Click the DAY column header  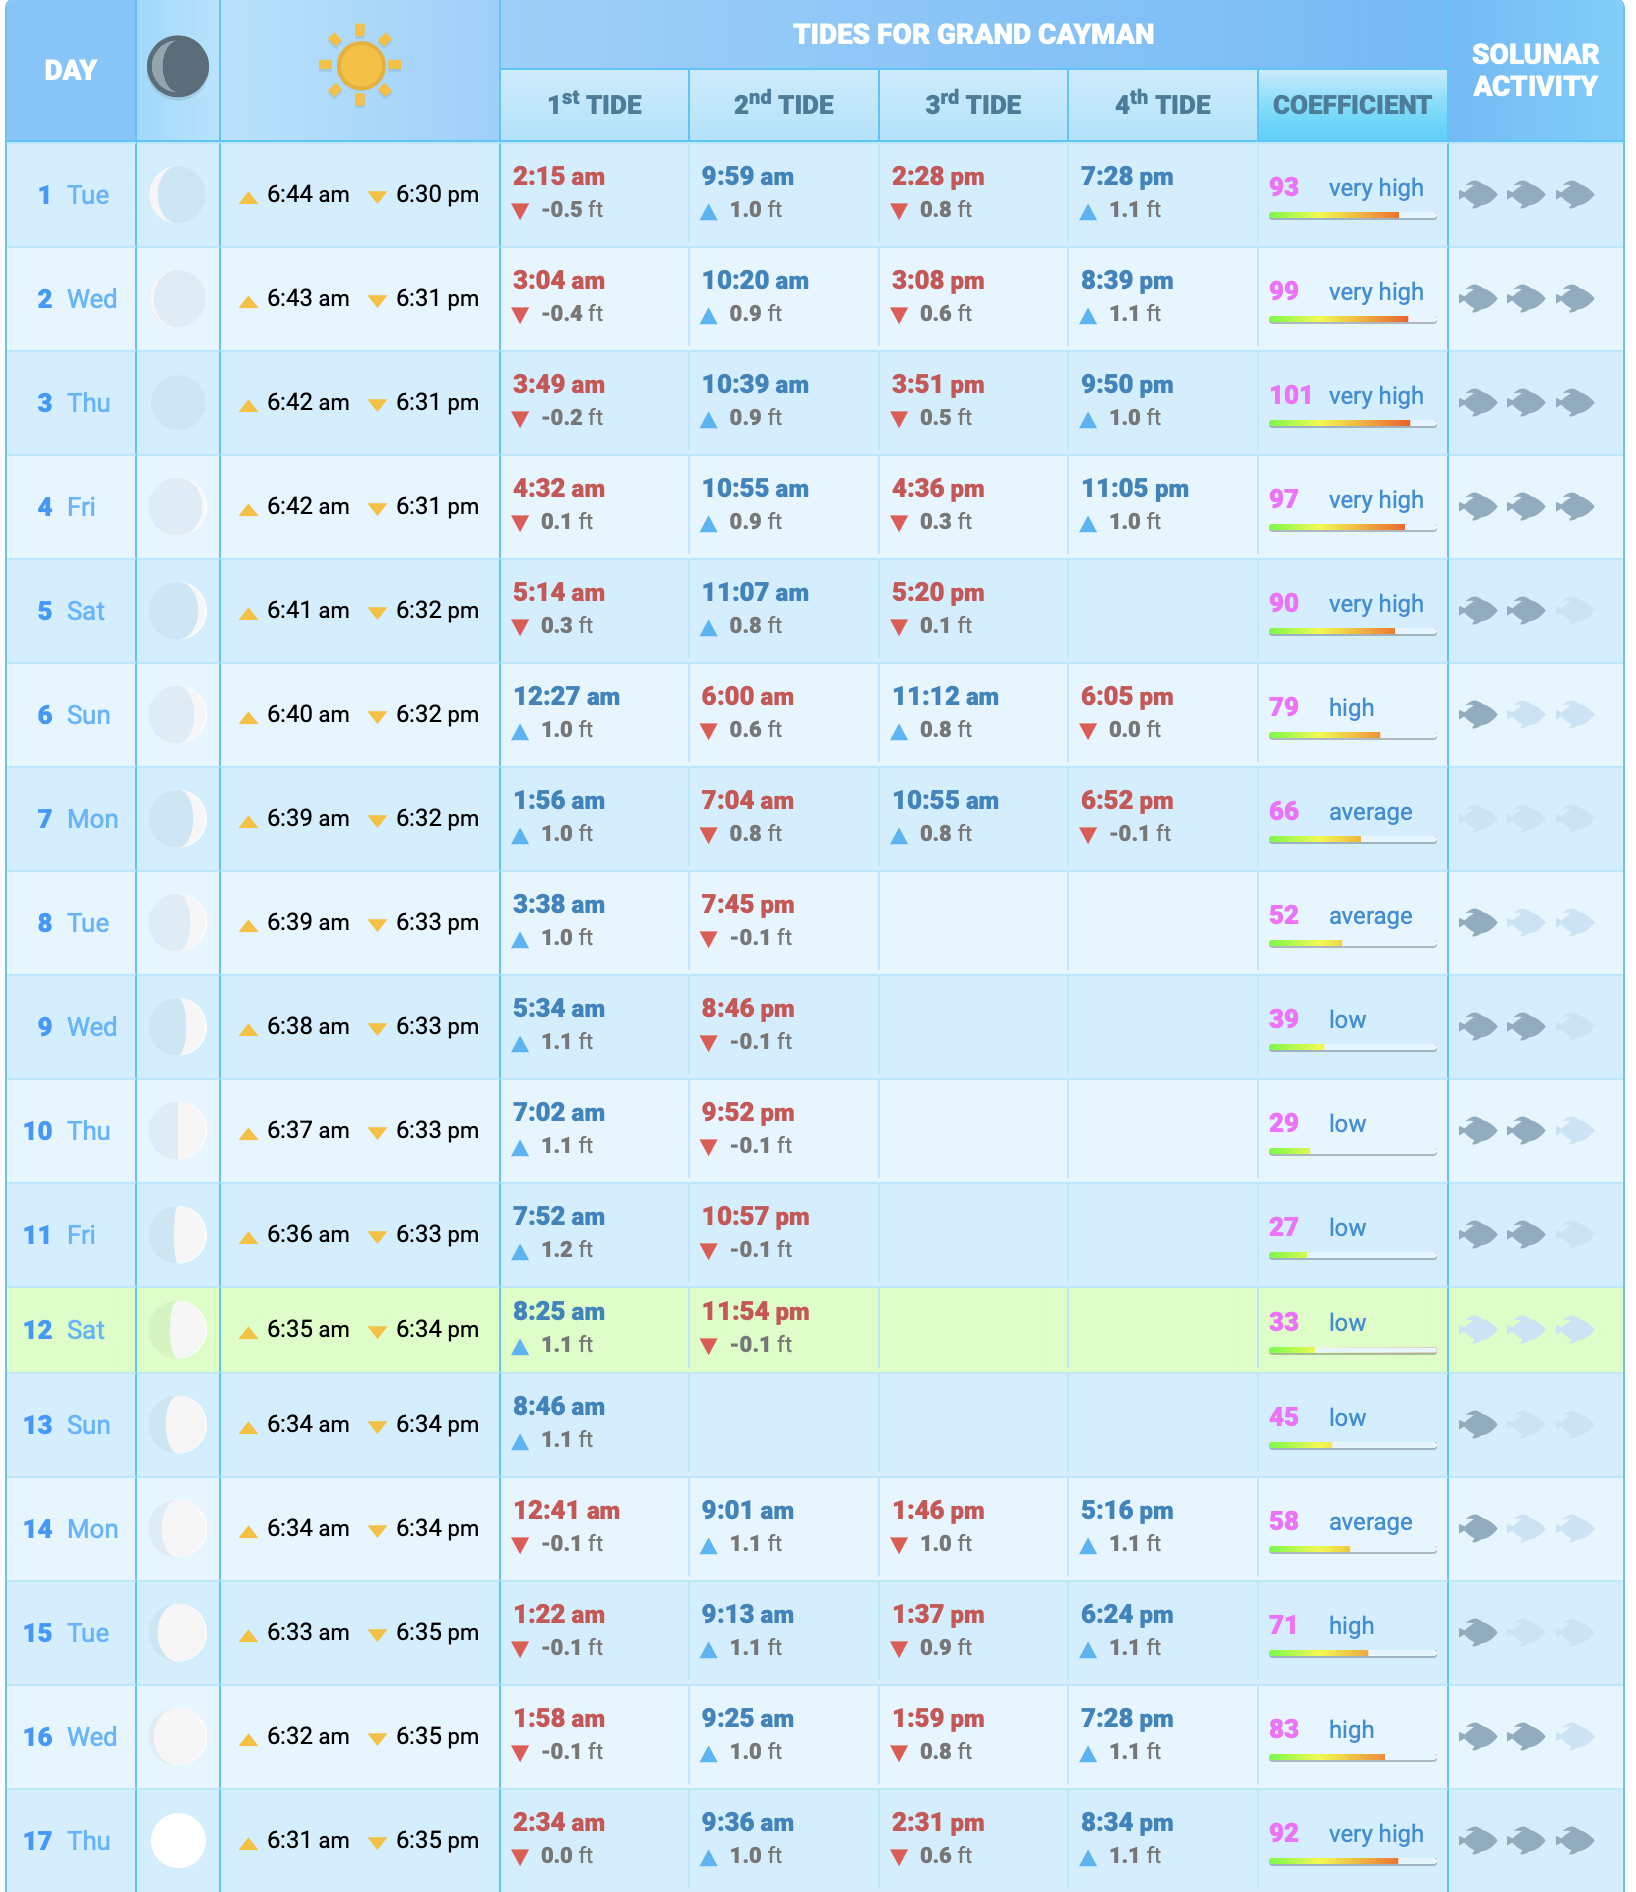point(70,70)
